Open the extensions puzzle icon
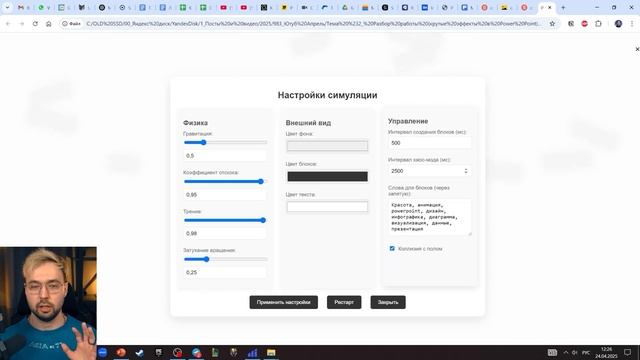 [x=598, y=24]
